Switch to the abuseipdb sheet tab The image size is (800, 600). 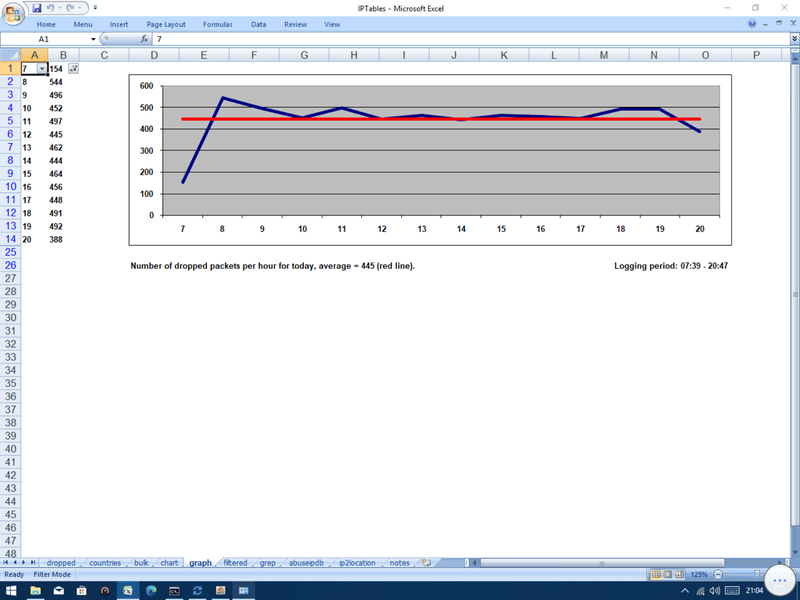[x=306, y=563]
